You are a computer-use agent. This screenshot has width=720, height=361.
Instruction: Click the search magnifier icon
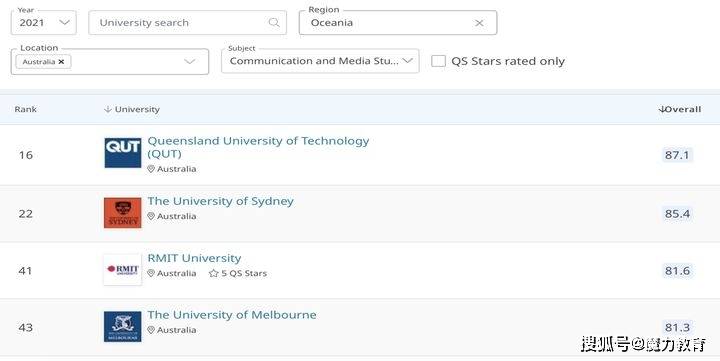click(274, 23)
